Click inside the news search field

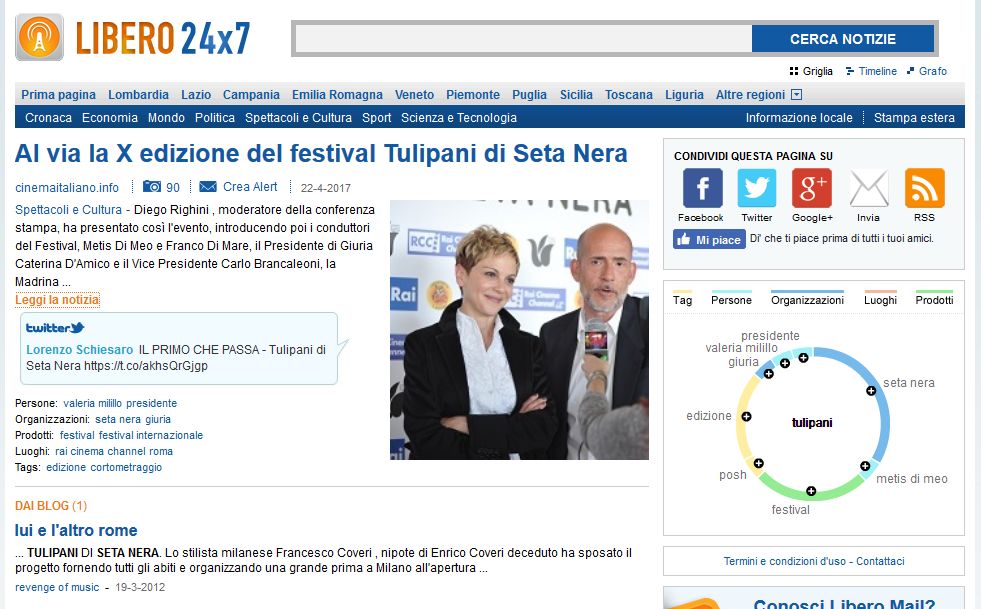click(523, 39)
